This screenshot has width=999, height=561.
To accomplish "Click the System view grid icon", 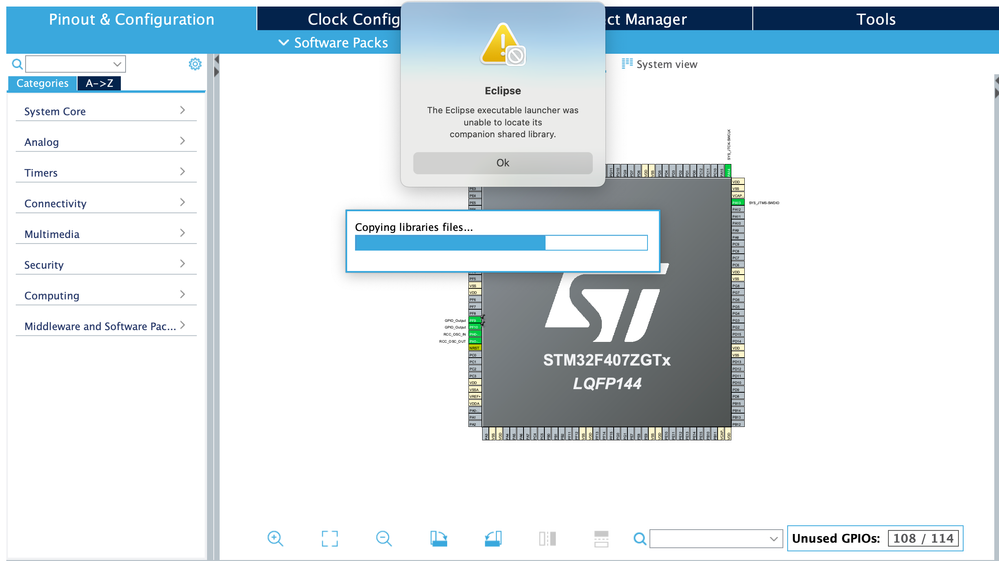I will pyautogui.click(x=627, y=64).
